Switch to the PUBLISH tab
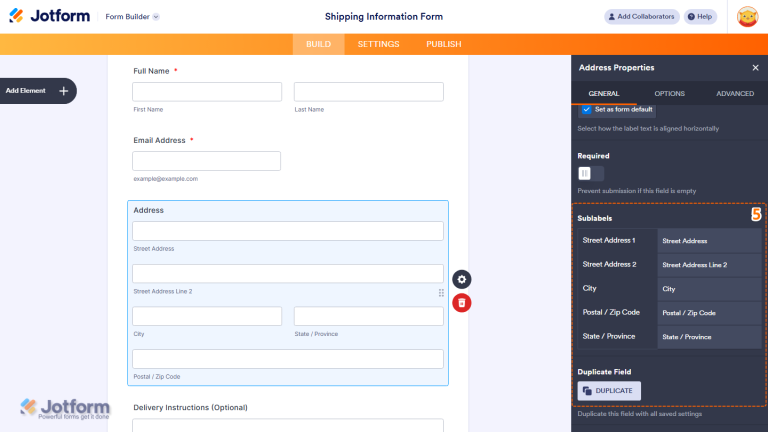Screen dimensions: 768x432 (444, 44)
